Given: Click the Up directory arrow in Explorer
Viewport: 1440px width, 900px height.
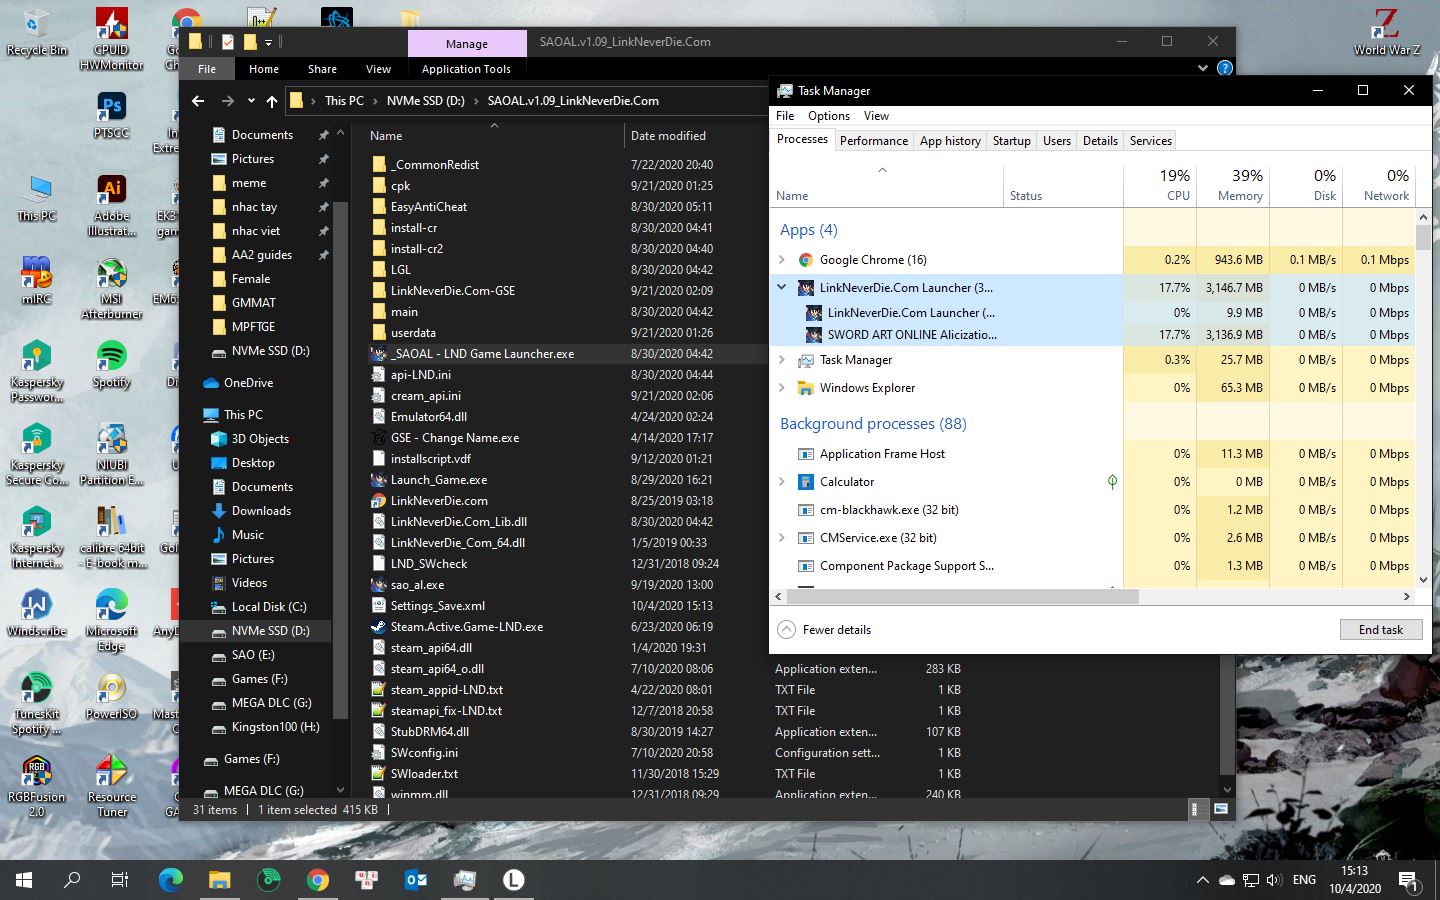Looking at the screenshot, I should point(272,101).
